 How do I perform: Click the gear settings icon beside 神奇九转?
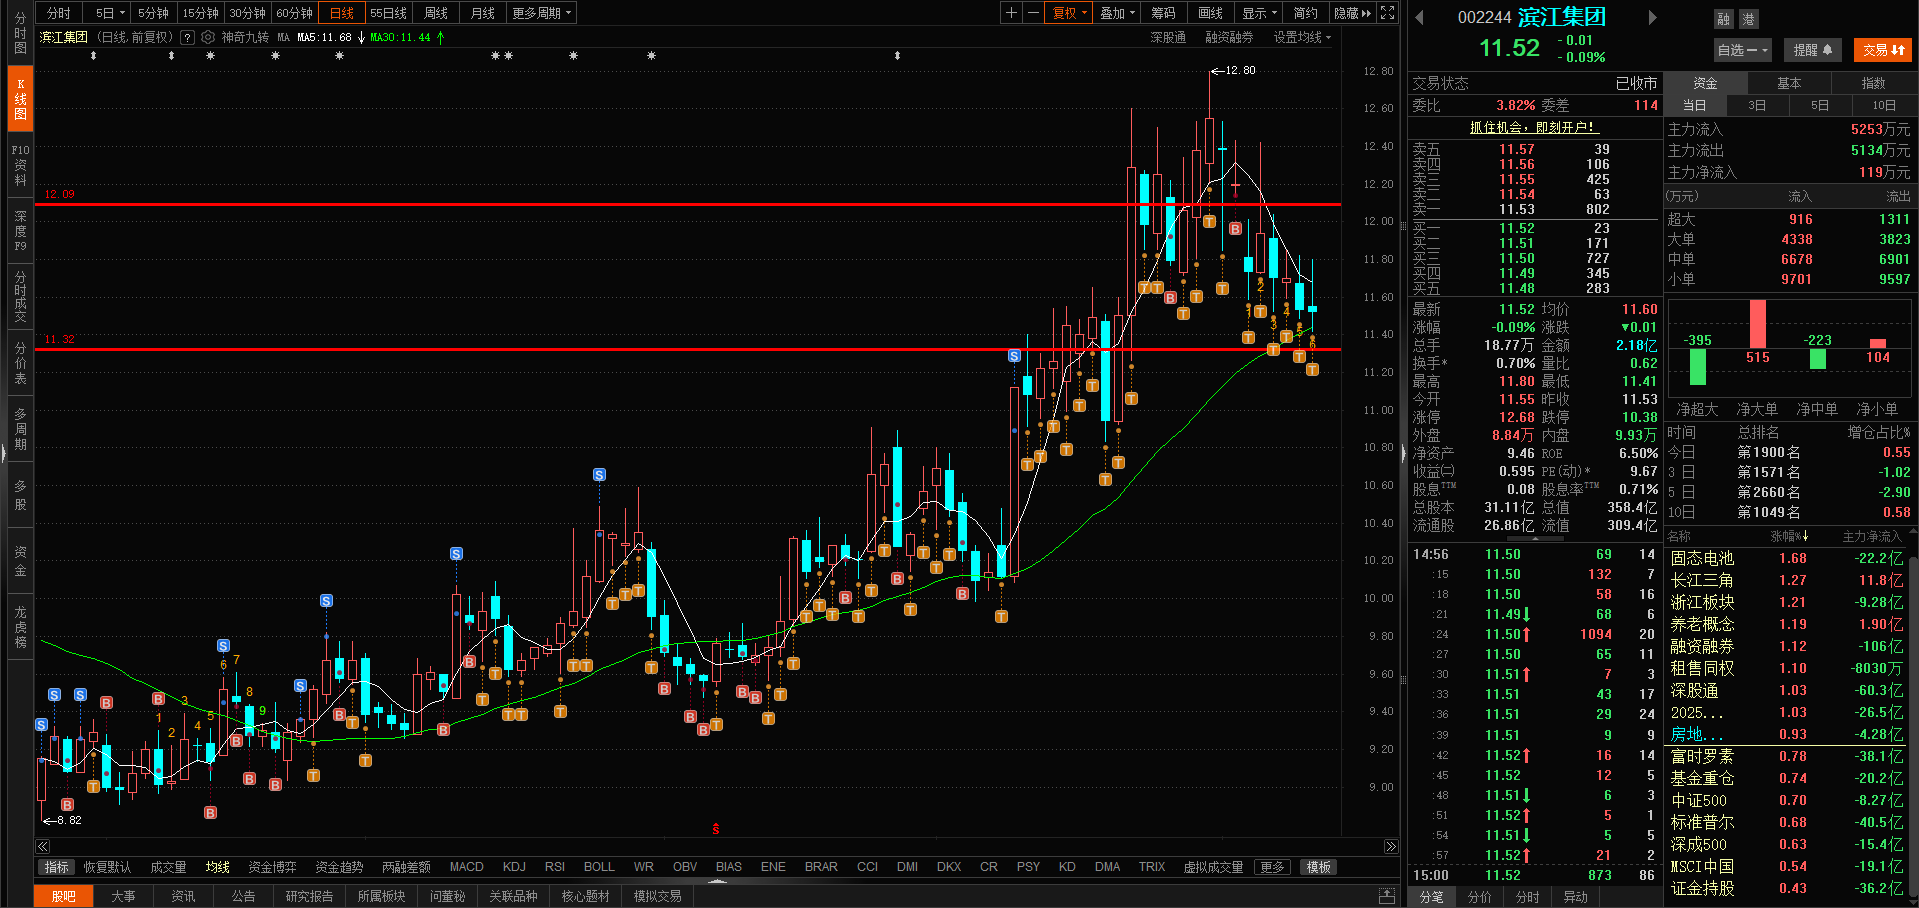point(208,37)
